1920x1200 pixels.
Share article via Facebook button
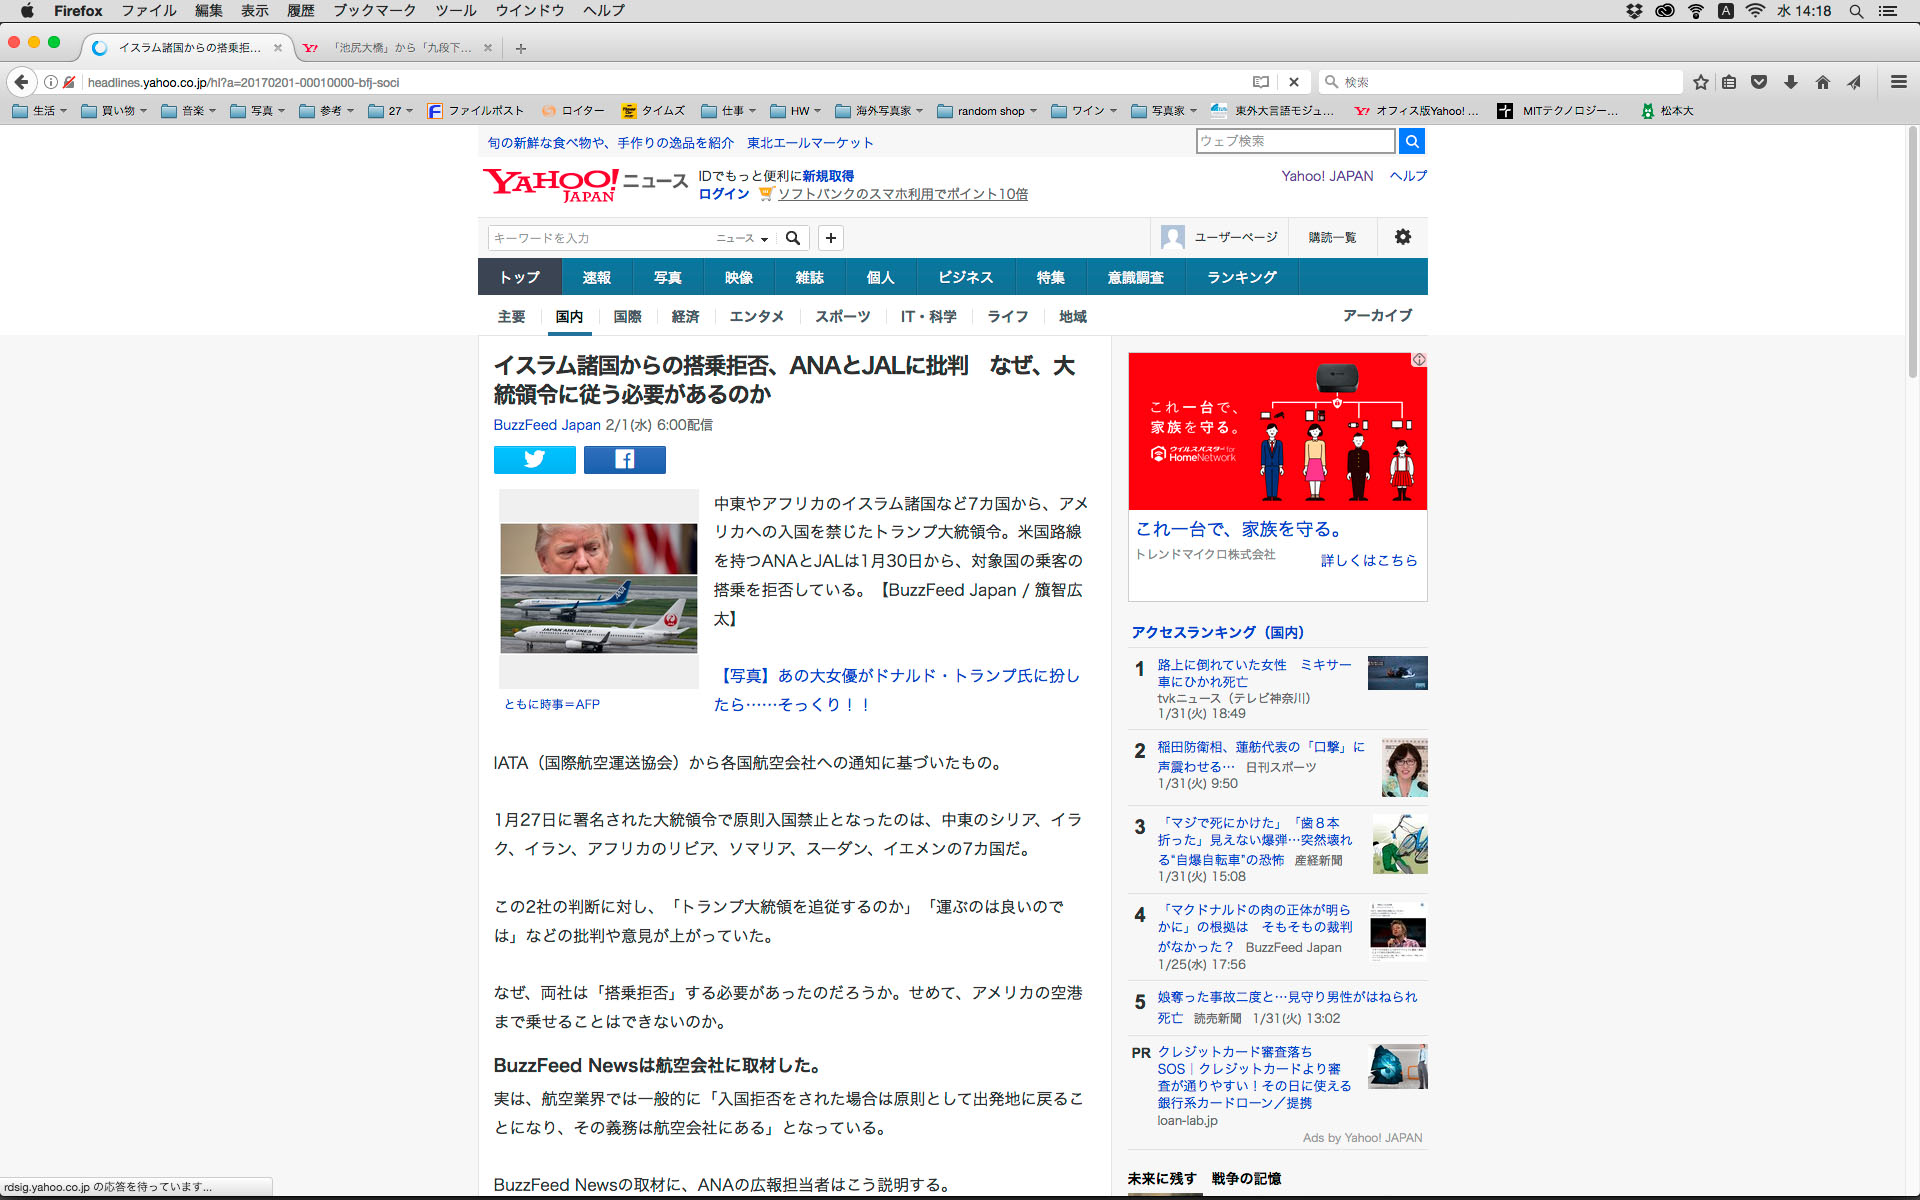click(x=624, y=459)
